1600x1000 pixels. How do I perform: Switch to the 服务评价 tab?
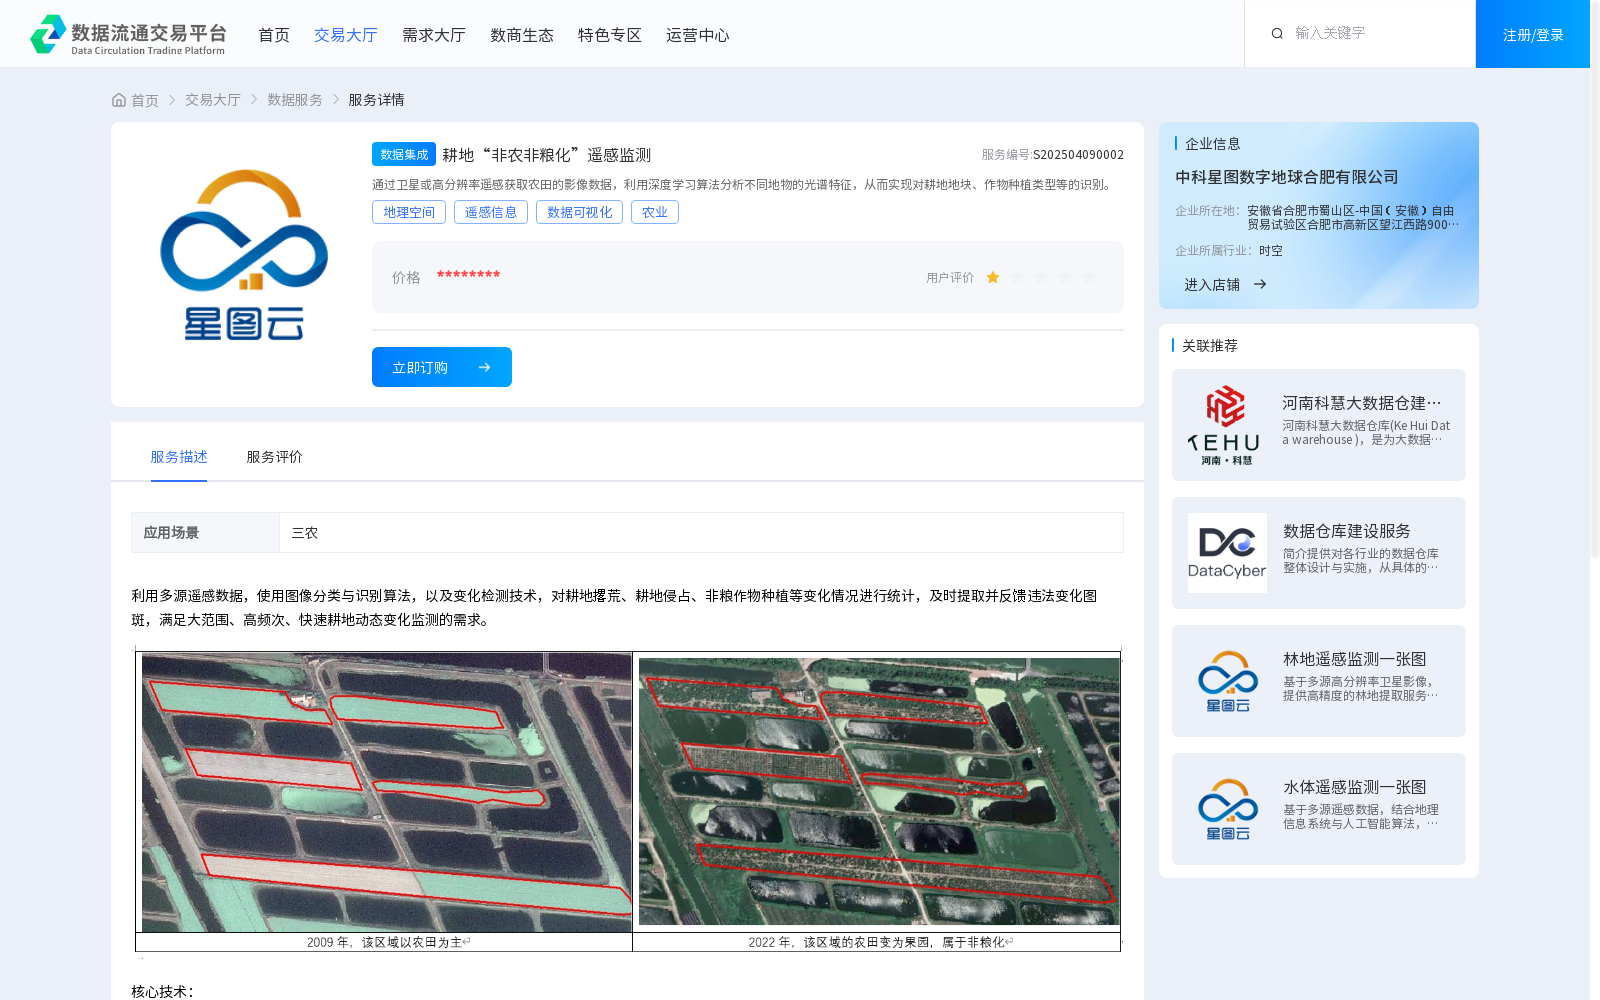click(275, 457)
